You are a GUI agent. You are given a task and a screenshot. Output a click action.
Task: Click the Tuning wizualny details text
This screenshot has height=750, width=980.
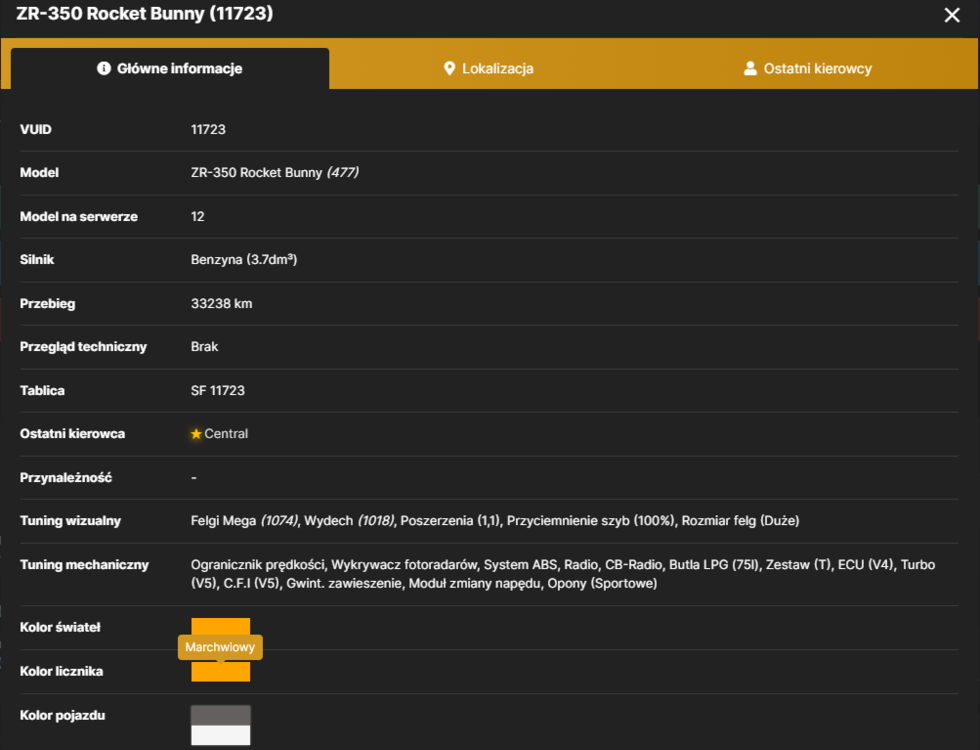click(x=495, y=521)
